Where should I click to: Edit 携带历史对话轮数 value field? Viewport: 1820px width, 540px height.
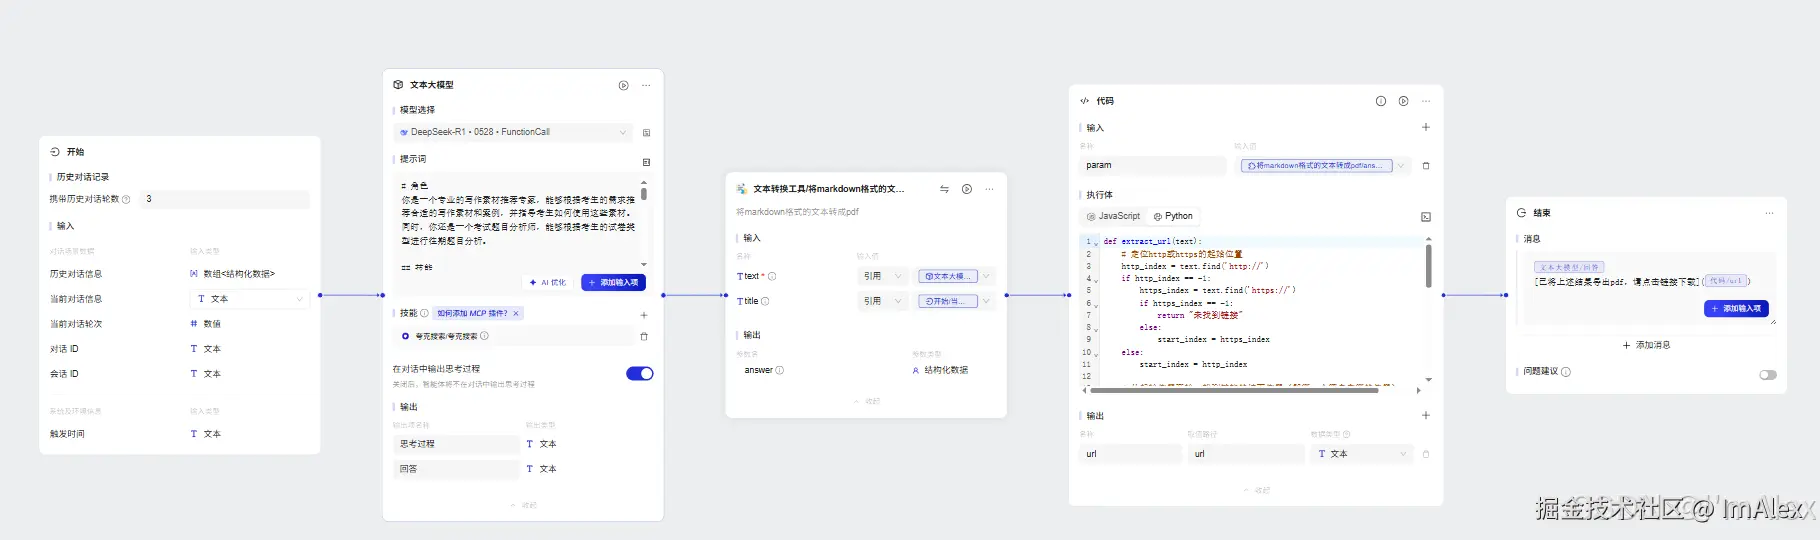pos(225,199)
